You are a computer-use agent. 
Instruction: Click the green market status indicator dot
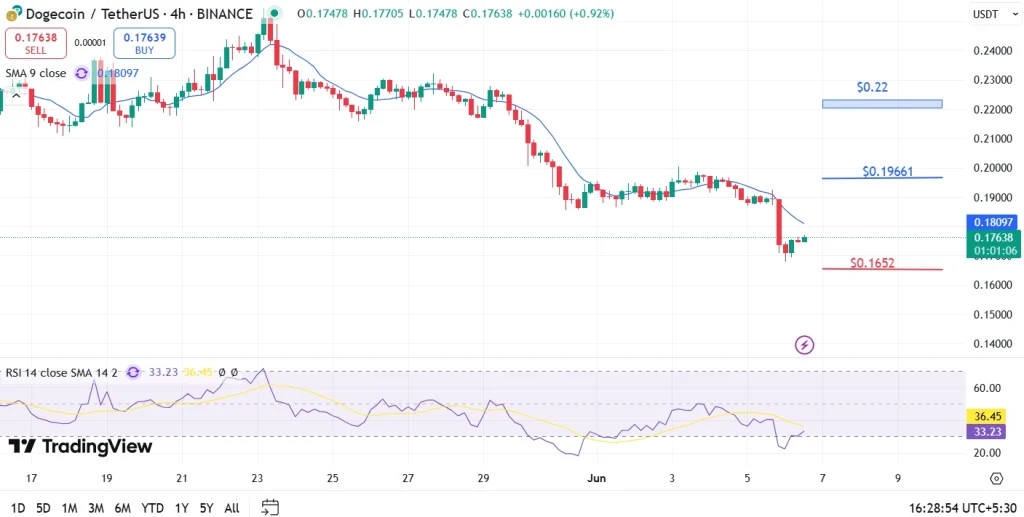pyautogui.click(x=274, y=14)
